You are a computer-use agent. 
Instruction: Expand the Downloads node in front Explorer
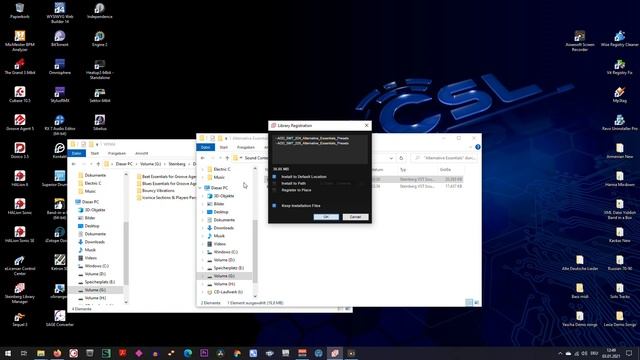point(203,228)
